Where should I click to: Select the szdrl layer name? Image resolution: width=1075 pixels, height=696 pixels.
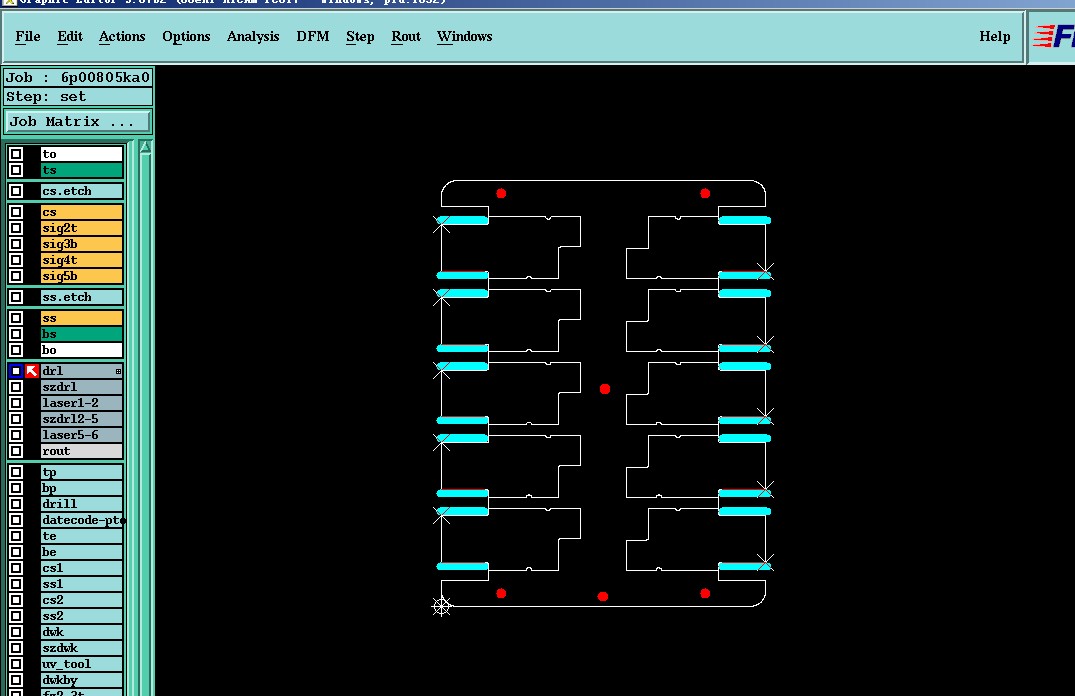tap(82, 387)
